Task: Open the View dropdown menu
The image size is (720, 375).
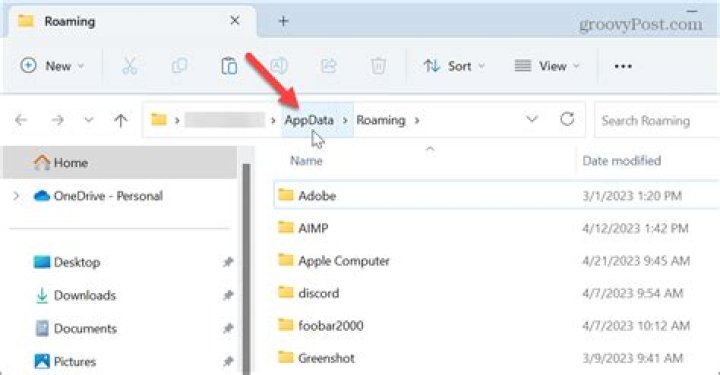Action: pyautogui.click(x=546, y=66)
